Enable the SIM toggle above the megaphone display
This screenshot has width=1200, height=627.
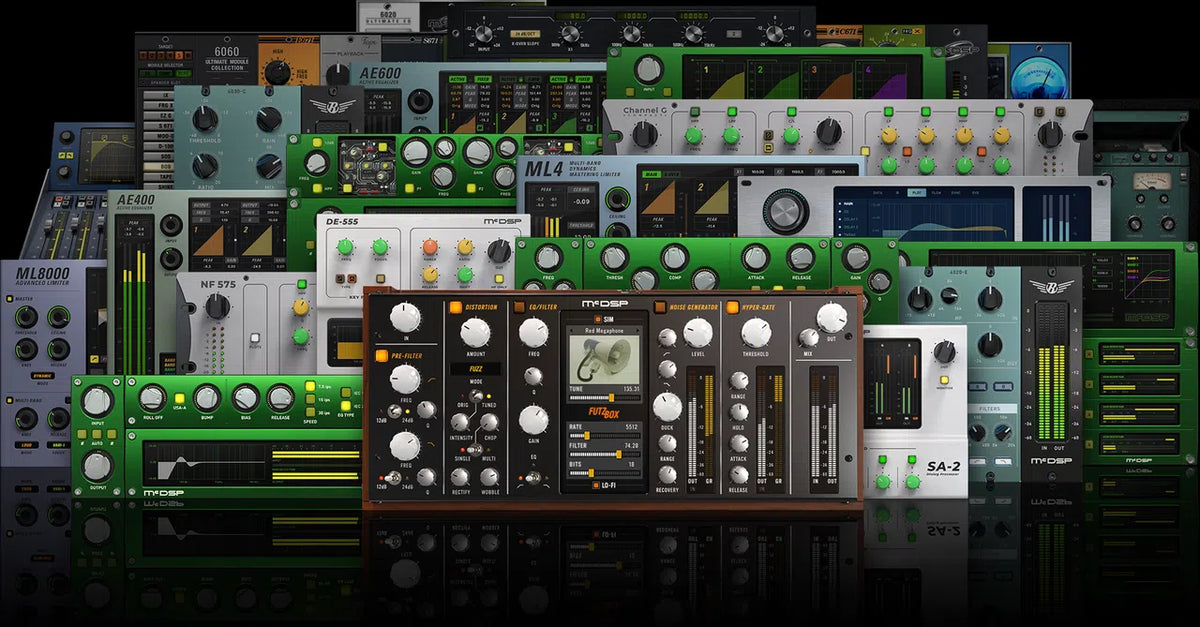(600, 319)
